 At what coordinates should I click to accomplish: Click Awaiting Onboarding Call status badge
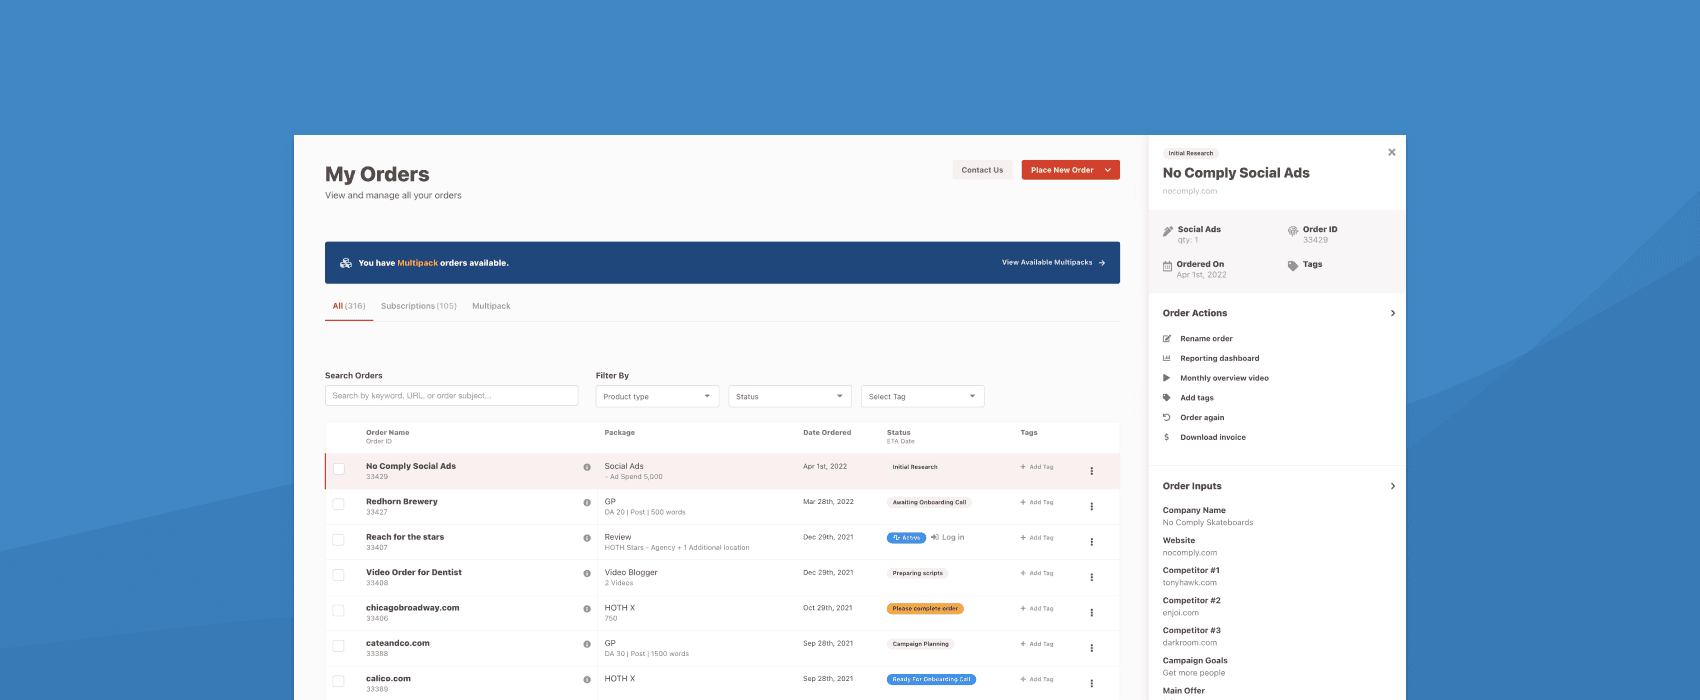click(929, 502)
